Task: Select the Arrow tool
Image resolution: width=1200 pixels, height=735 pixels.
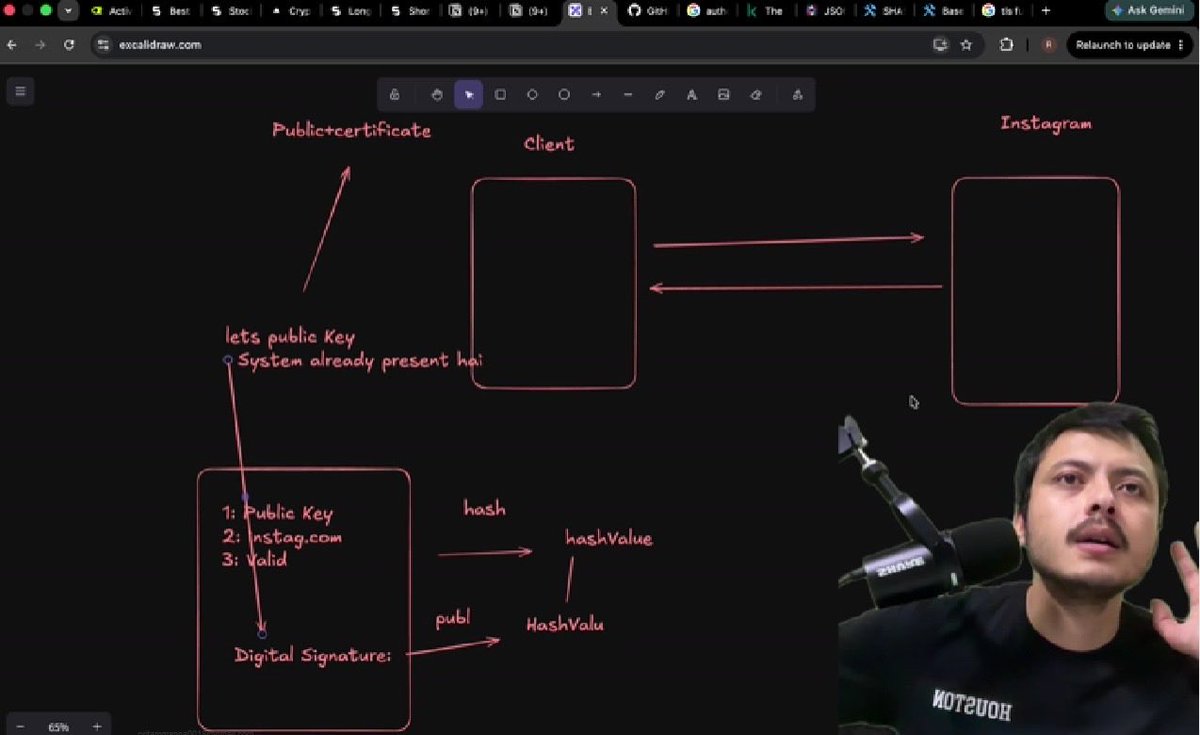Action: [x=596, y=95]
